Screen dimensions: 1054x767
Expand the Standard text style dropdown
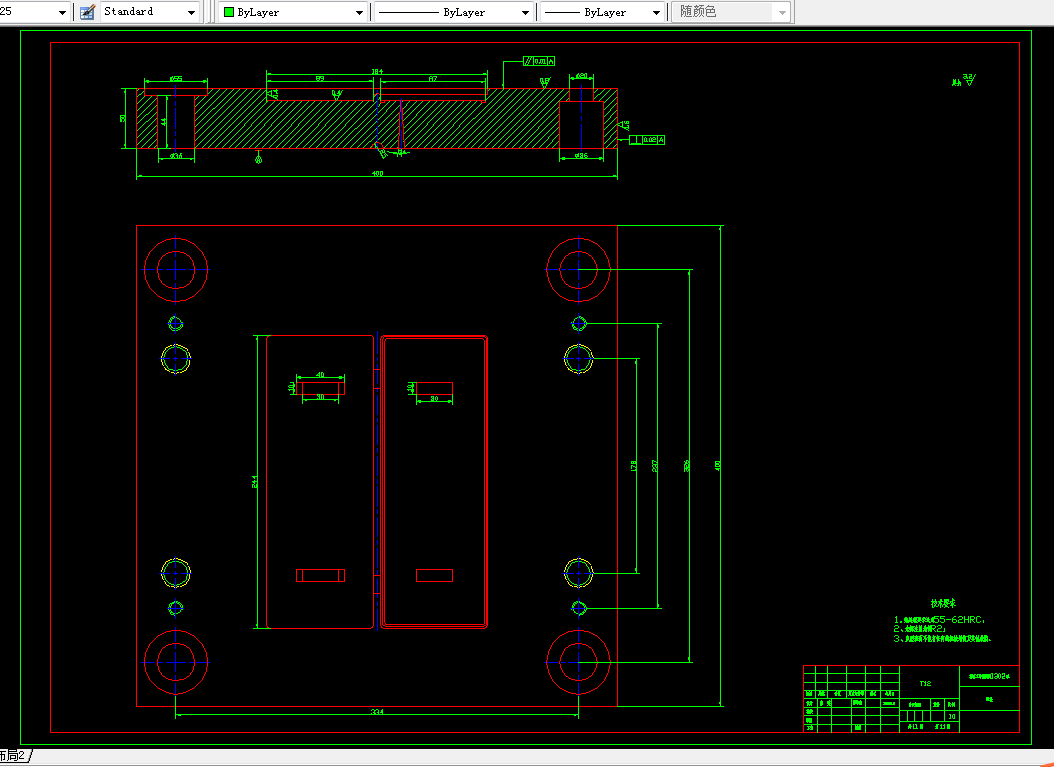click(x=192, y=13)
